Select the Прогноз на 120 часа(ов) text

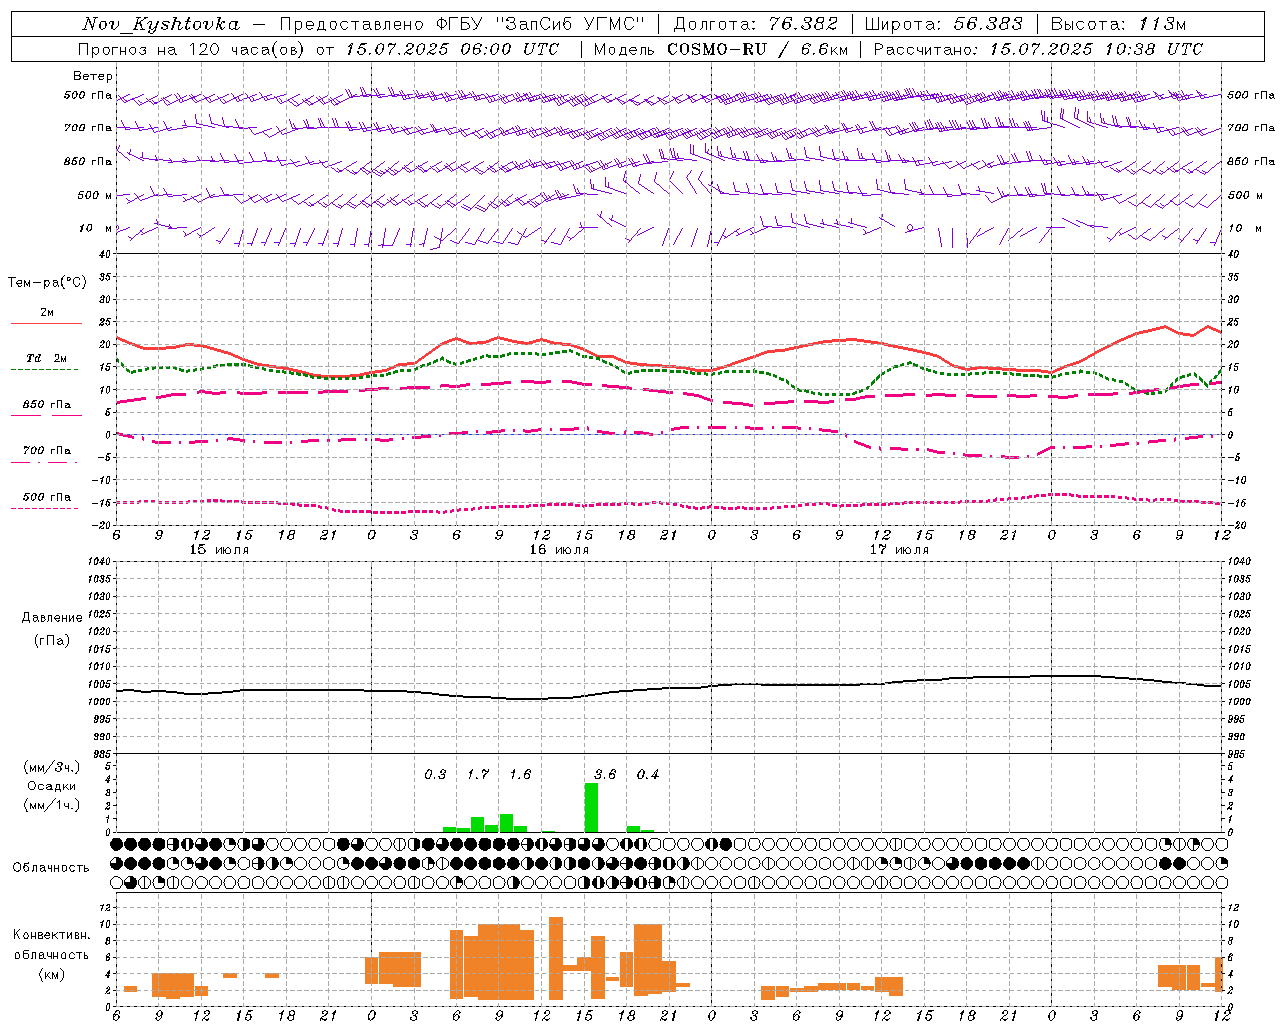(x=192, y=49)
